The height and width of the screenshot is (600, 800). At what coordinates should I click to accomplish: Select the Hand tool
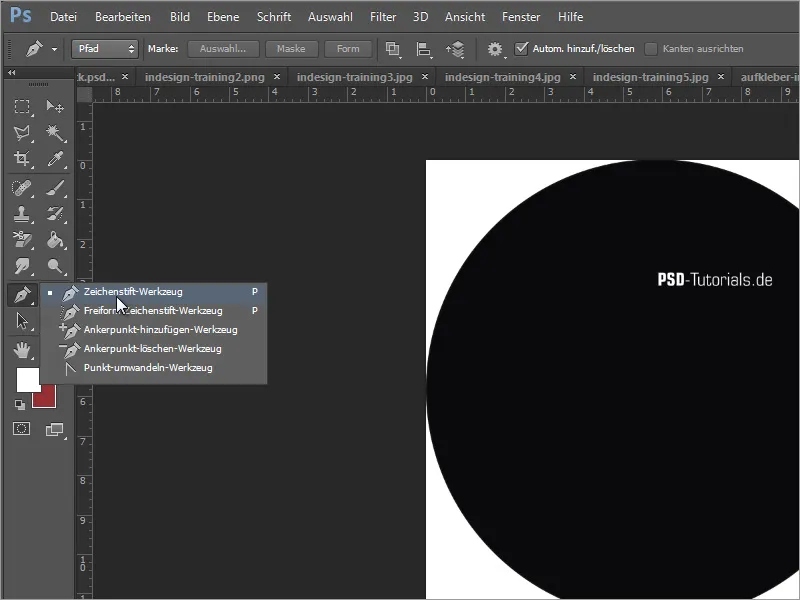point(22,350)
